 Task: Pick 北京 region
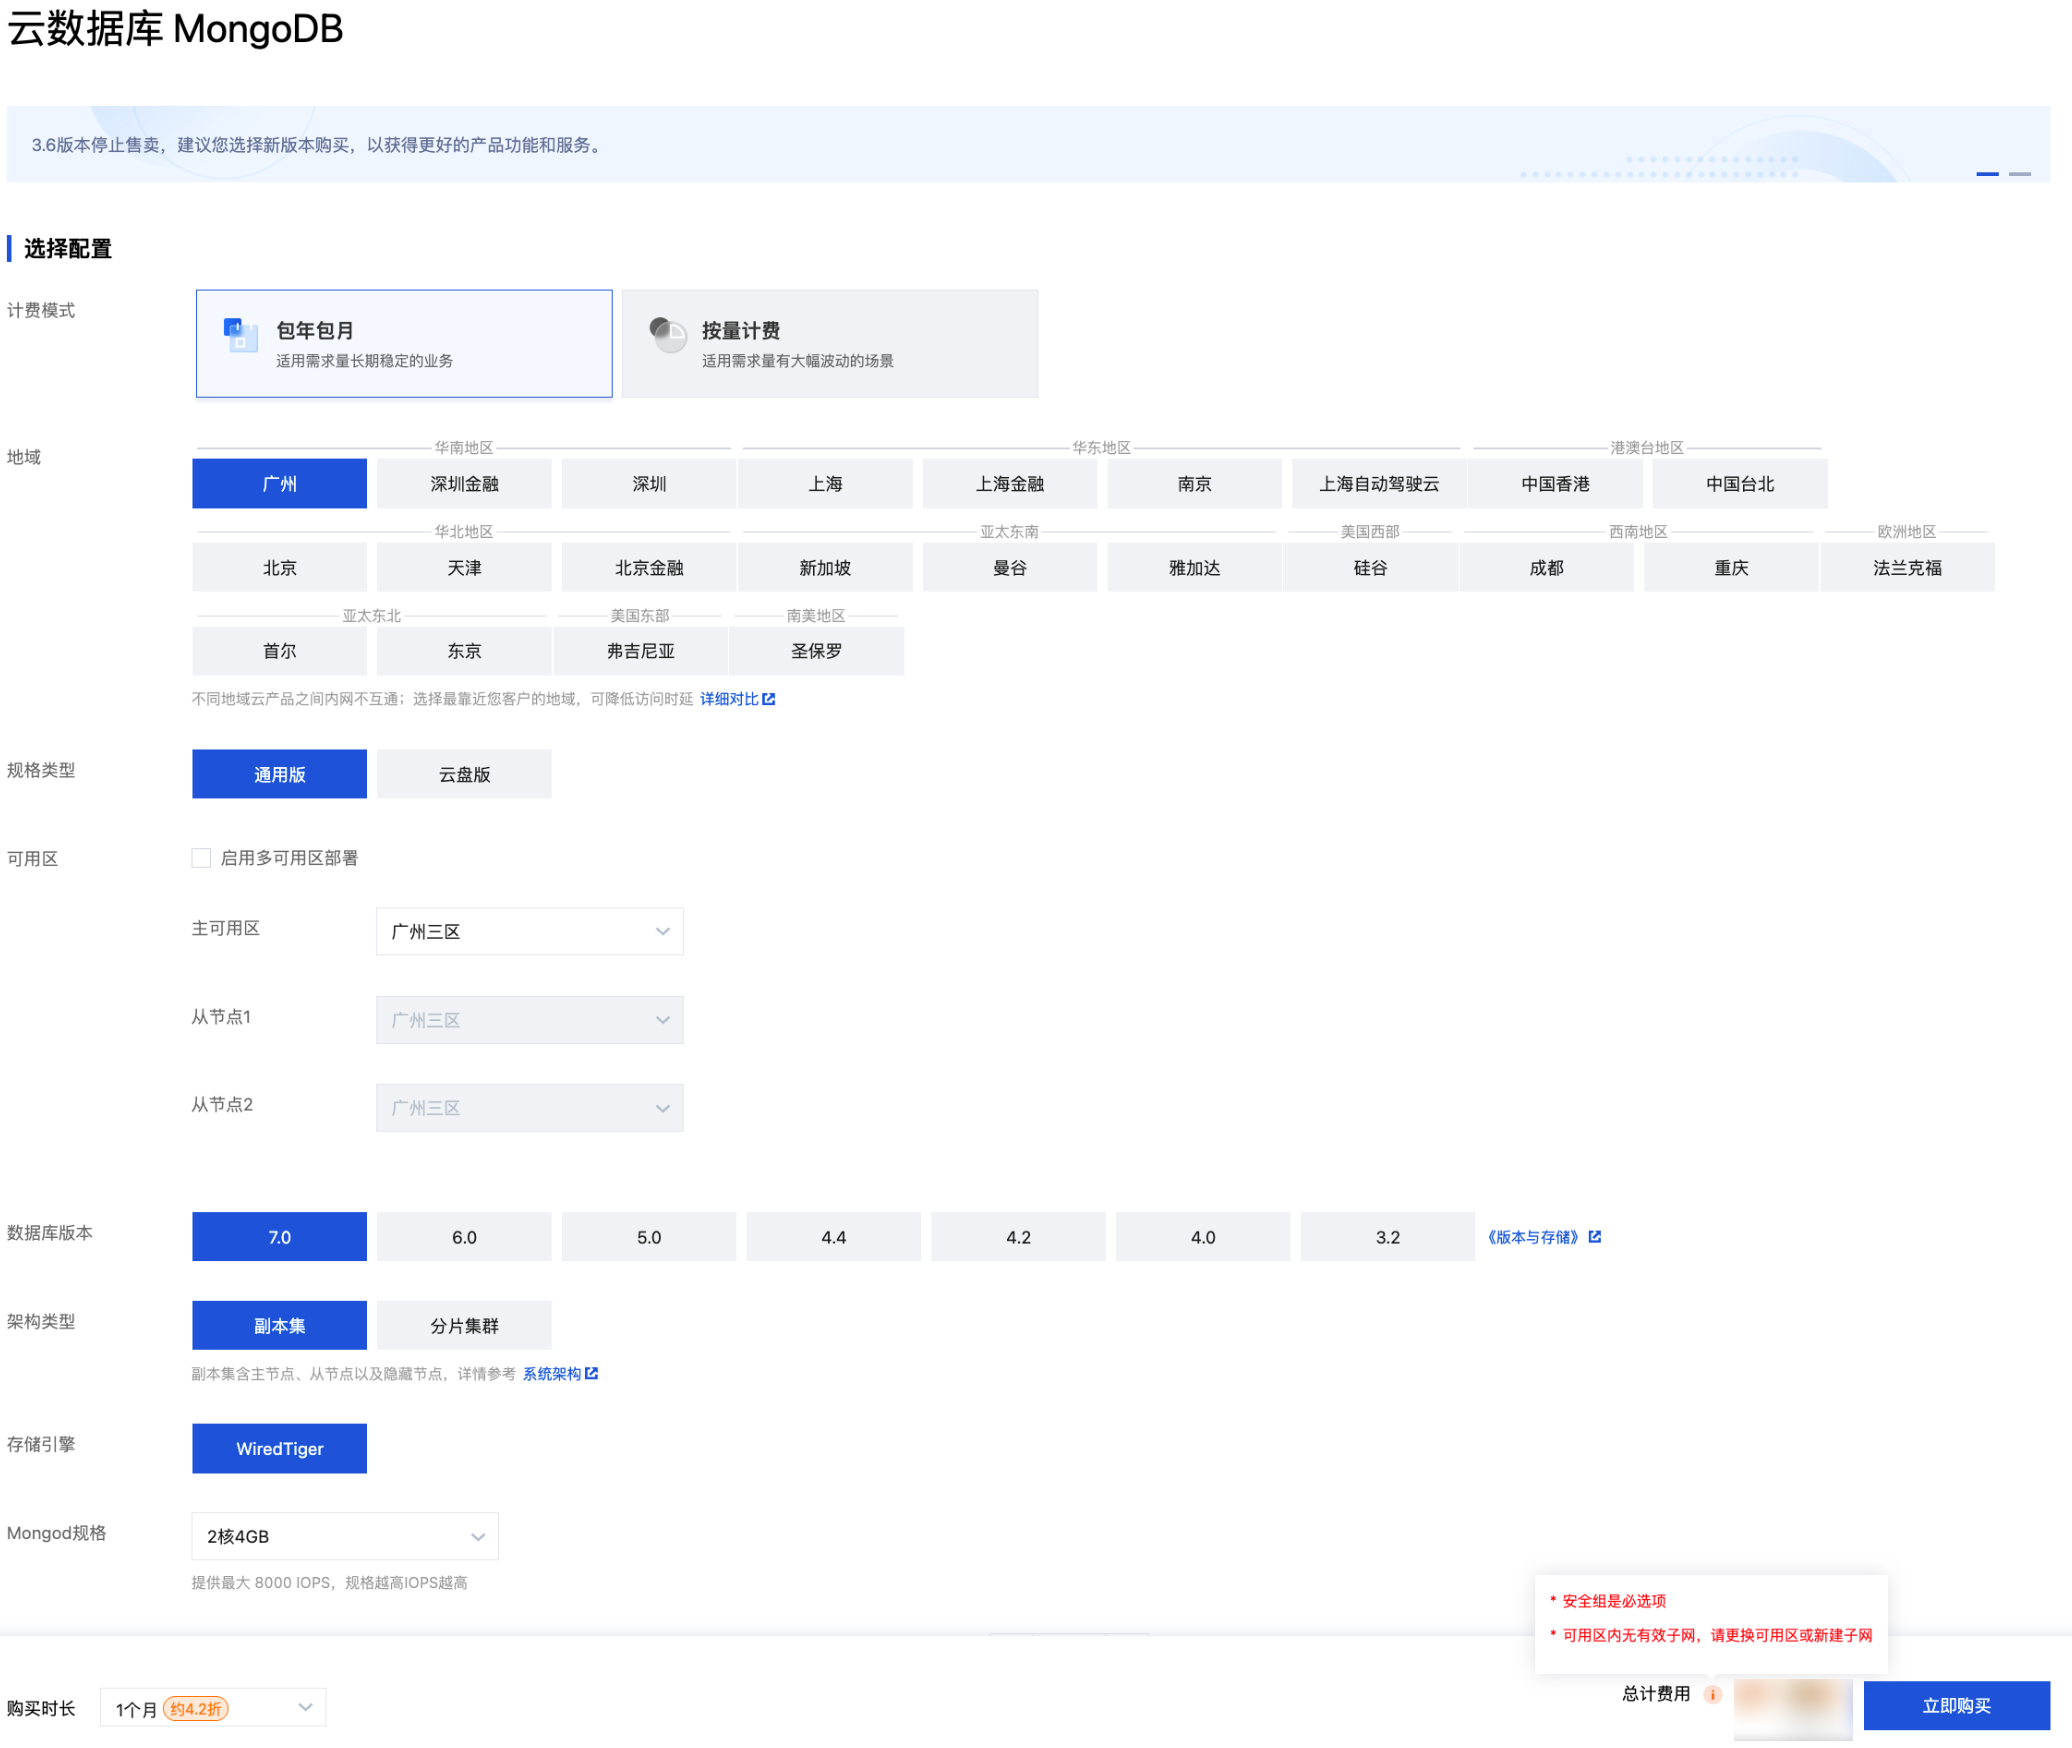pyautogui.click(x=279, y=568)
